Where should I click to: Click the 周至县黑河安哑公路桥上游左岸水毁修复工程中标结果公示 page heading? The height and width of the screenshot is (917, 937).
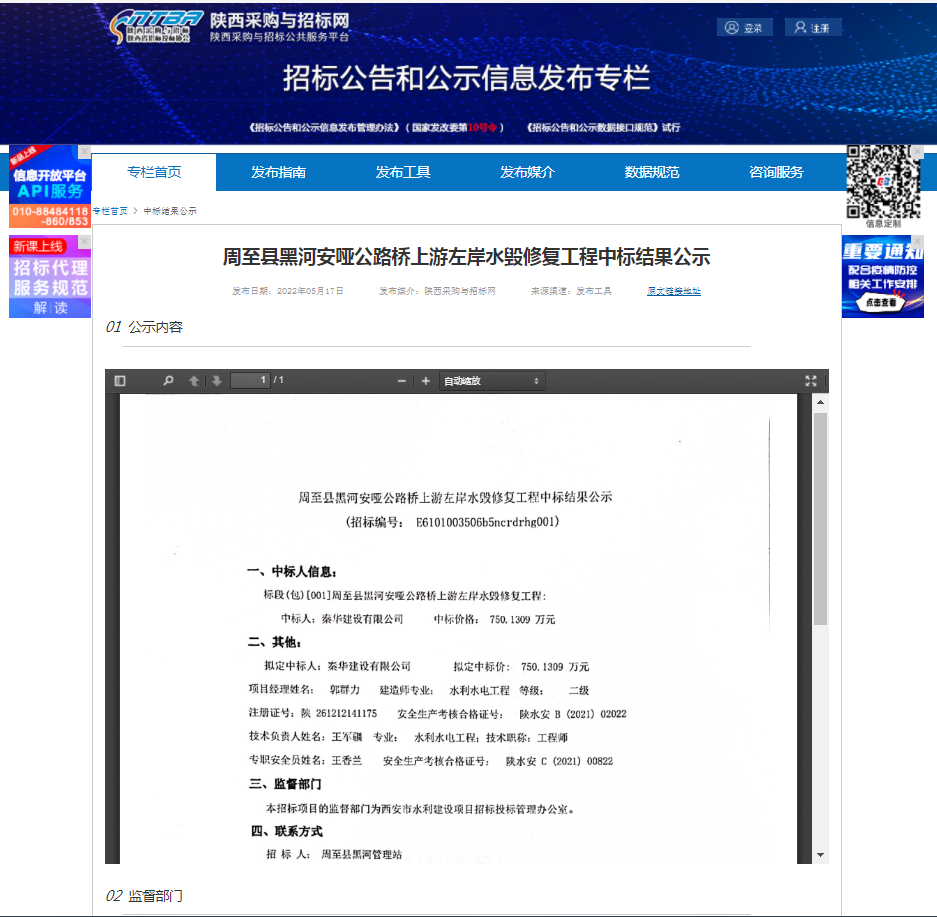coord(466,257)
